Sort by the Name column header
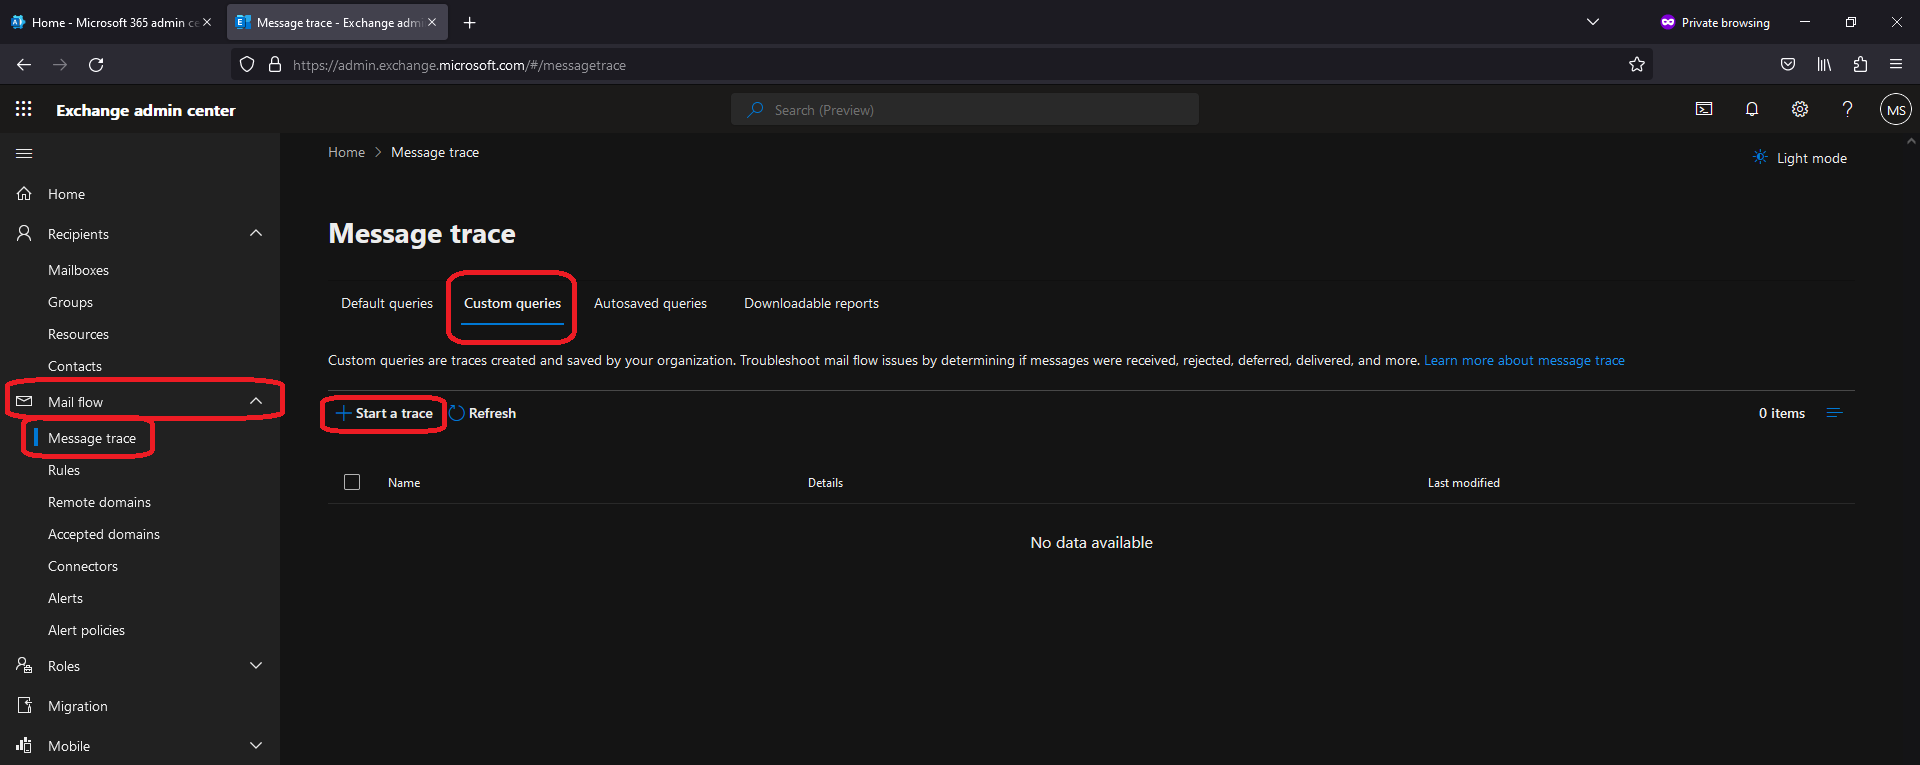The image size is (1920, 765). 404,483
